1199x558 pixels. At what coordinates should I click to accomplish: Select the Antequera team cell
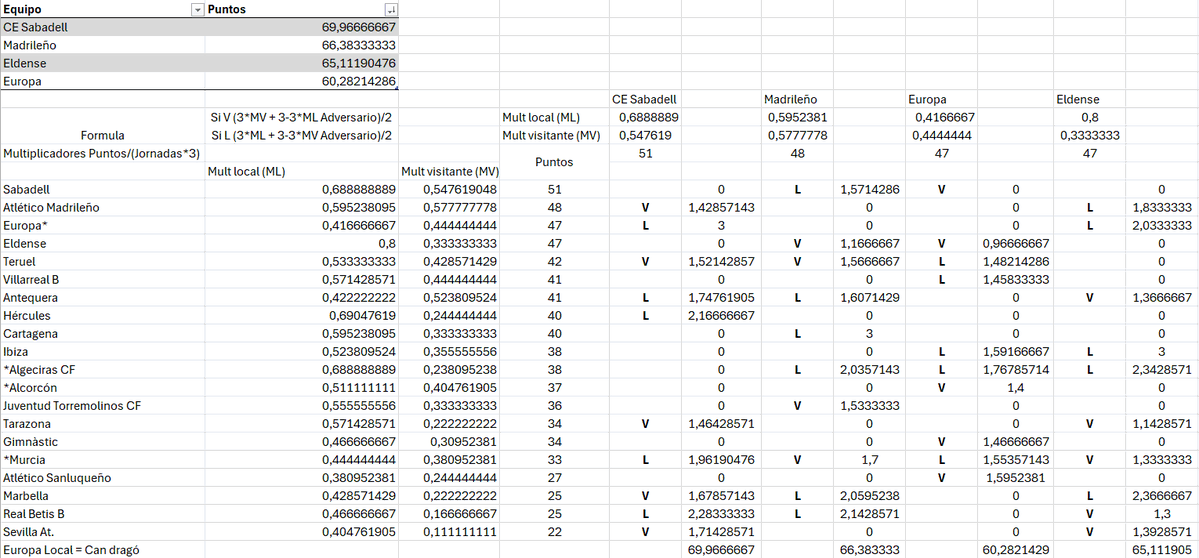pyautogui.click(x=102, y=297)
